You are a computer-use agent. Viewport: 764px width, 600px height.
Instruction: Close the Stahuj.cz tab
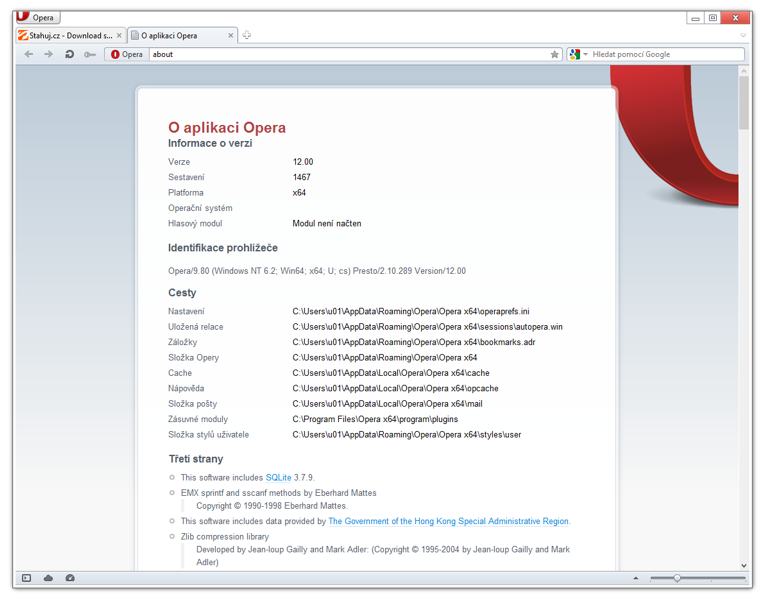point(119,36)
